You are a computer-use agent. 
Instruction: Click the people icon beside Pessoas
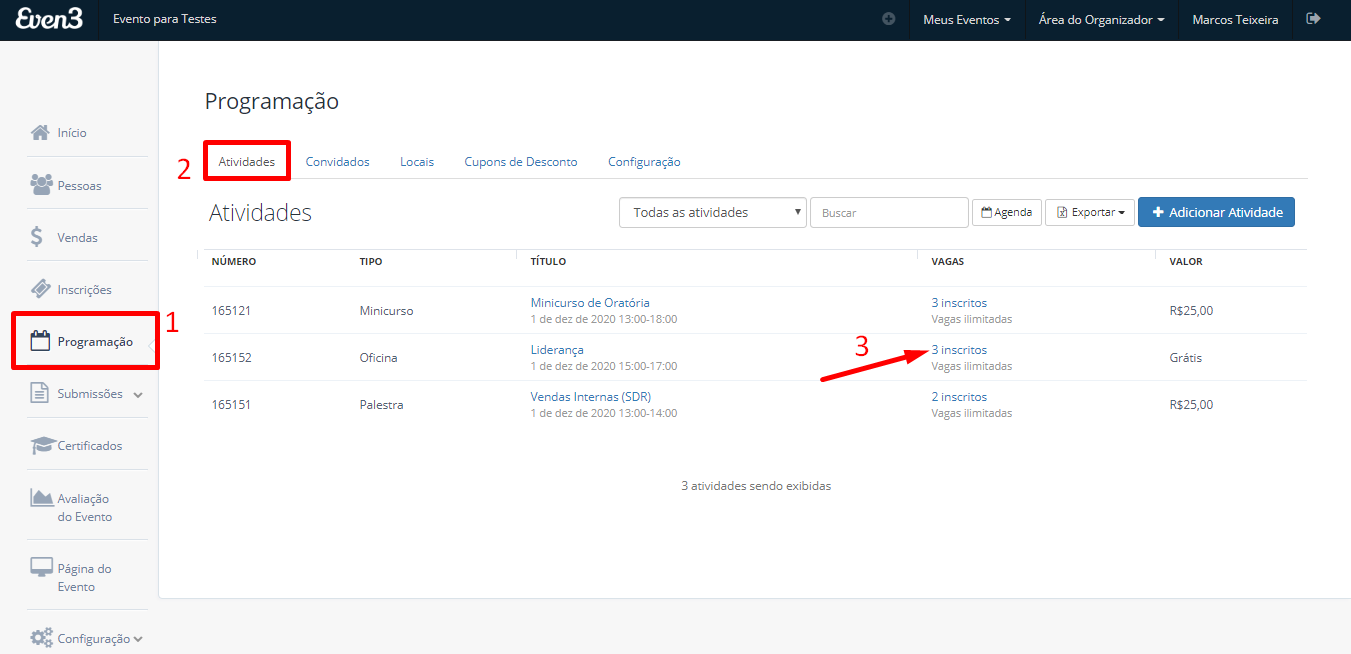tap(41, 184)
